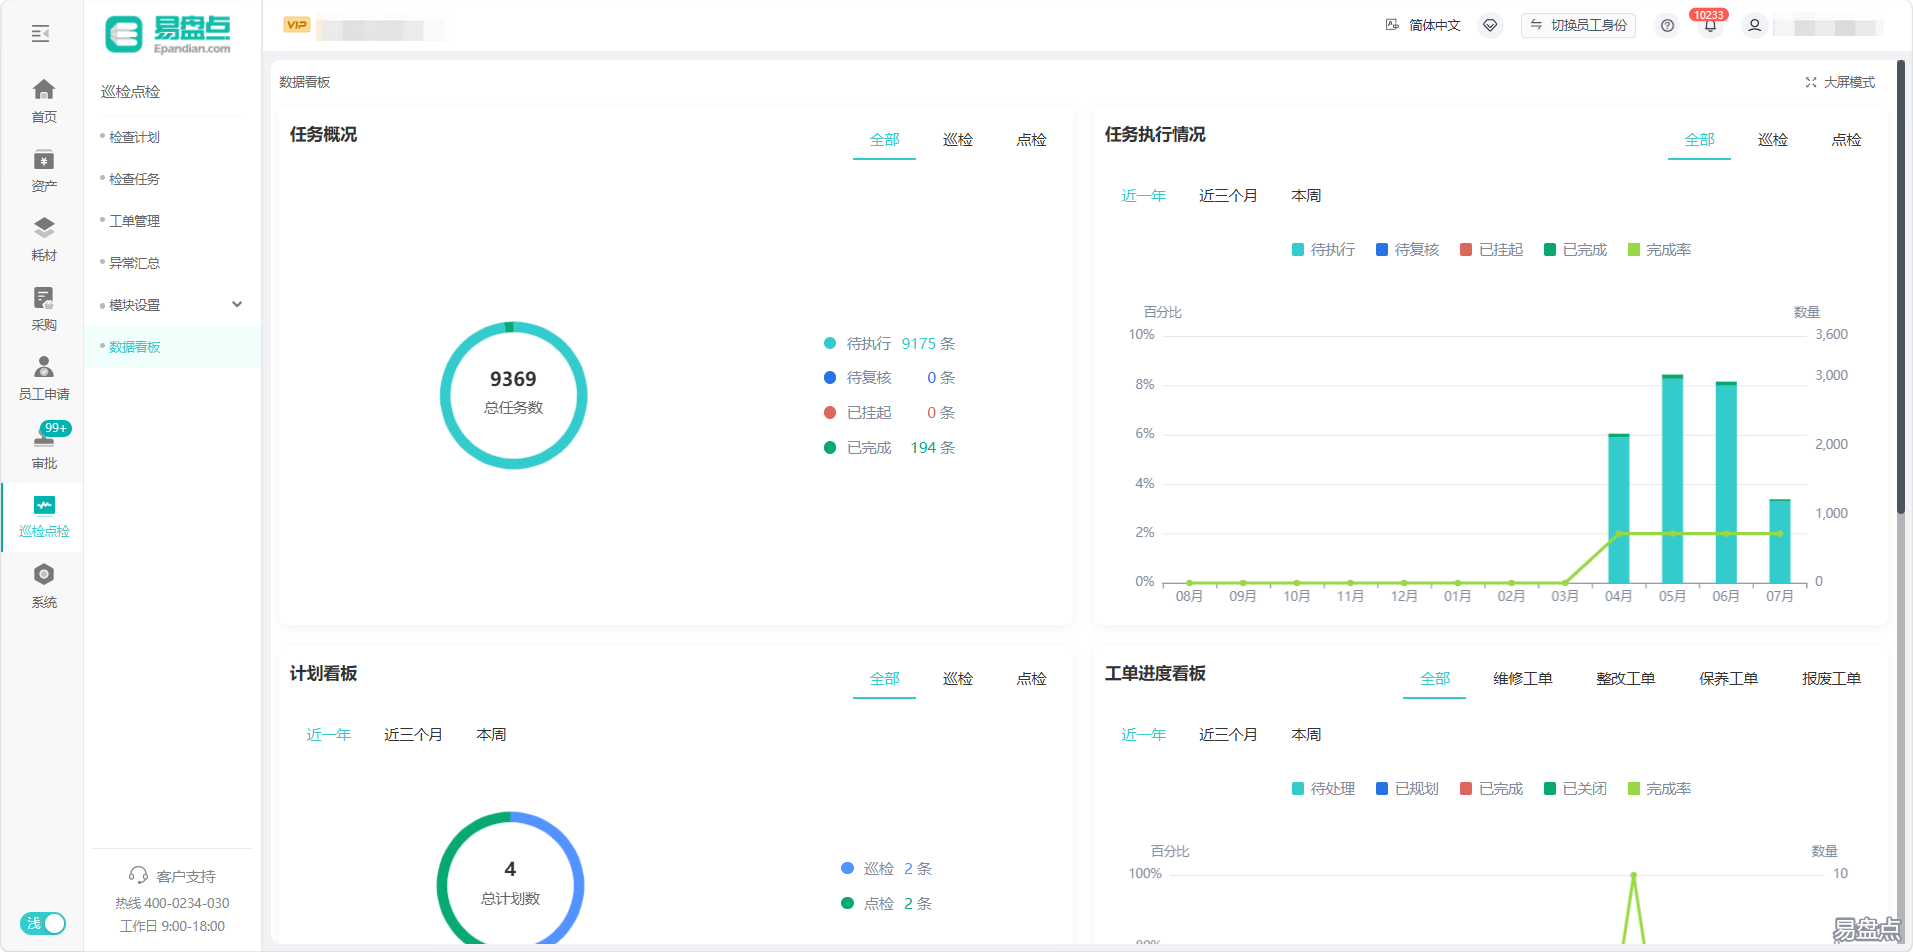This screenshot has width=1913, height=952.
Task: Choose 近一年 range in 计划看板
Action: (329, 735)
